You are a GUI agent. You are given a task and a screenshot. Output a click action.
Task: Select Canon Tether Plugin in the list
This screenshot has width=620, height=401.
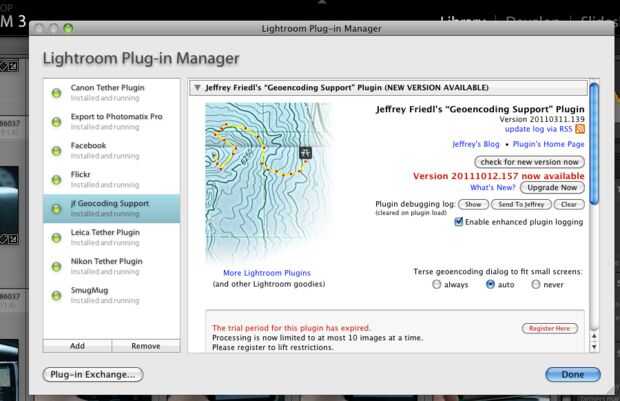[112, 93]
